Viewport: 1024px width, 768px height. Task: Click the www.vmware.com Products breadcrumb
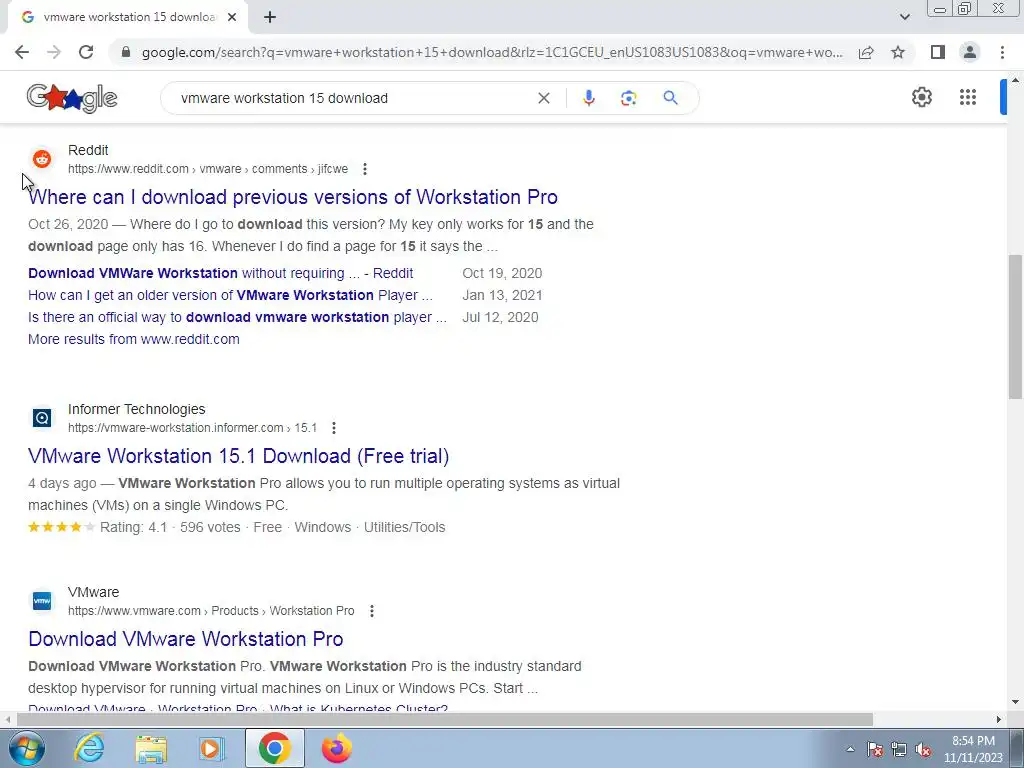point(211,611)
